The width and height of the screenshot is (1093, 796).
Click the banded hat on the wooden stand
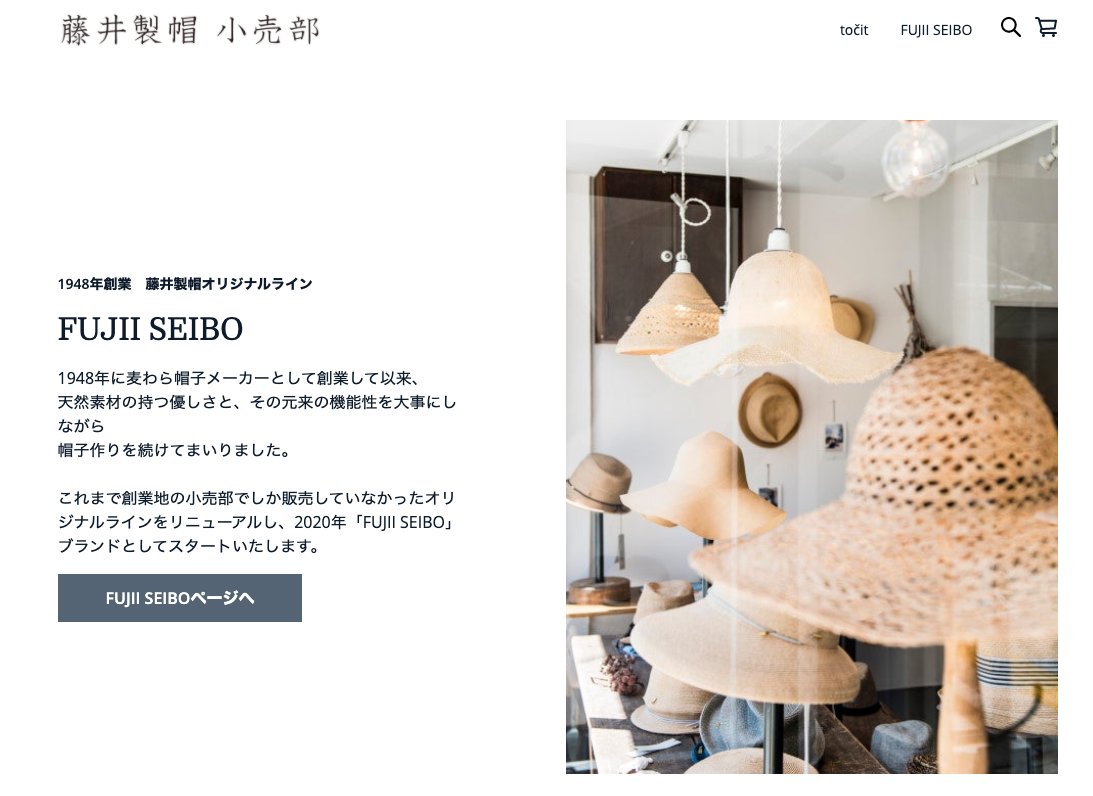click(x=597, y=482)
